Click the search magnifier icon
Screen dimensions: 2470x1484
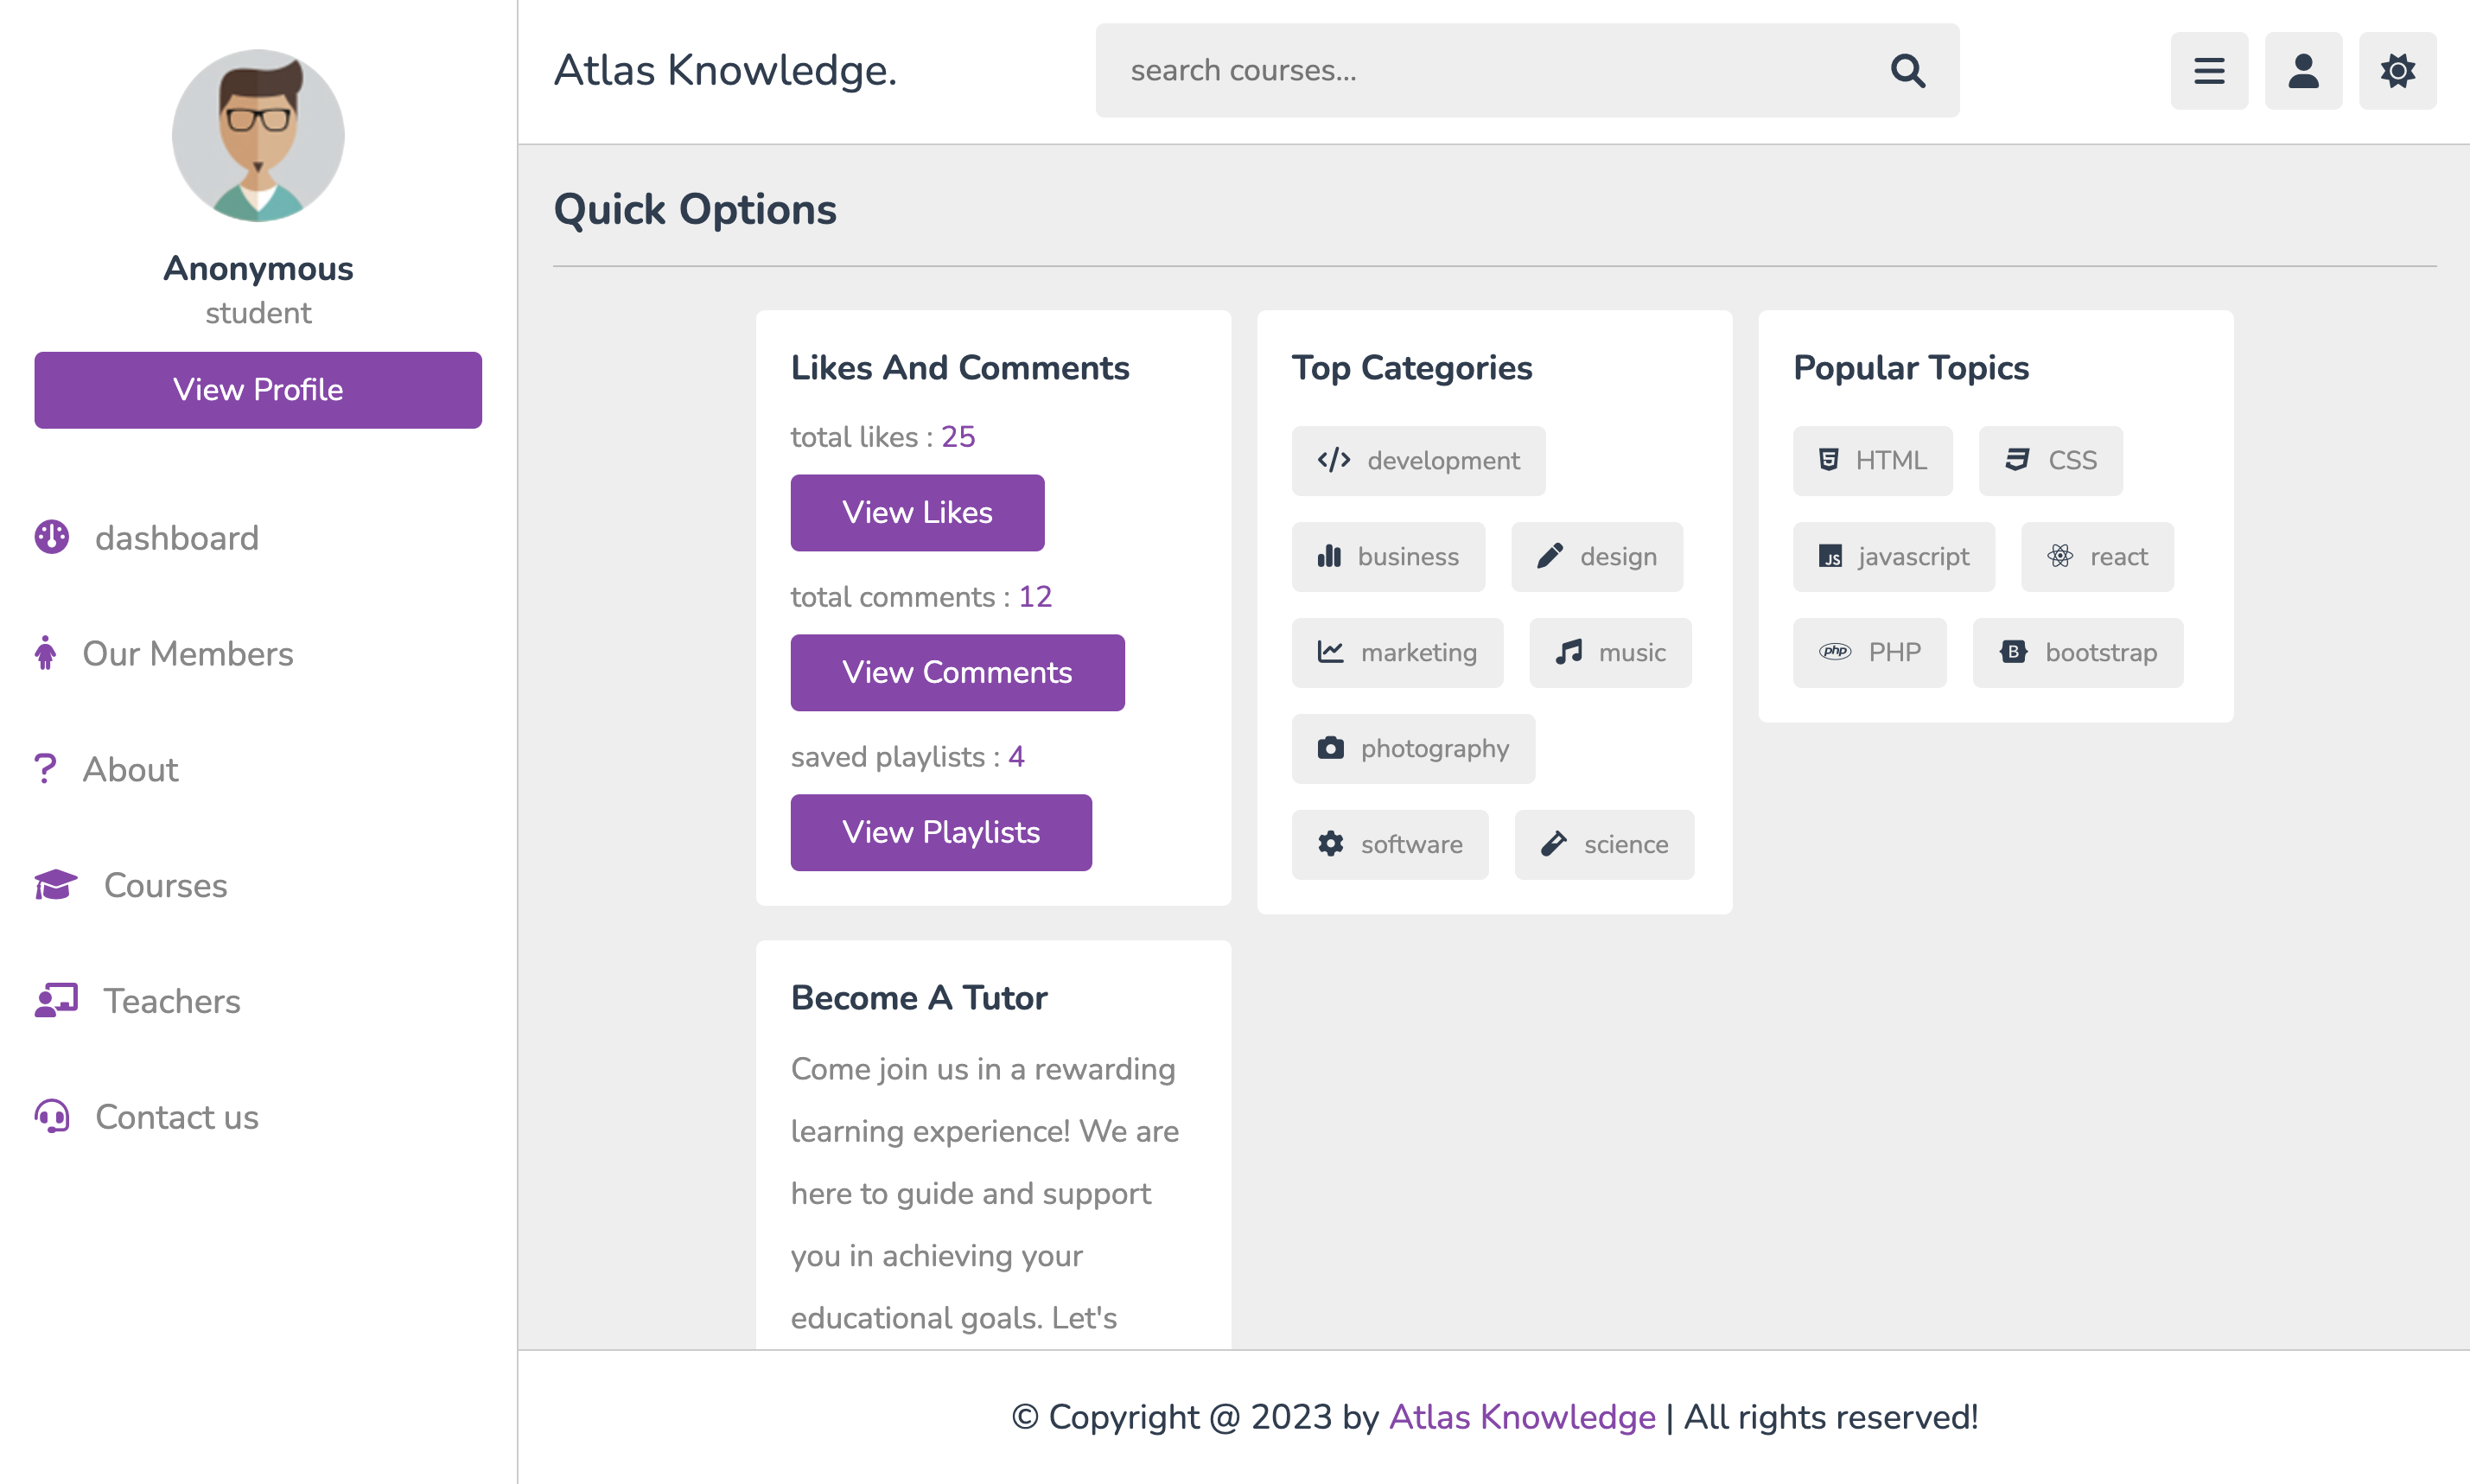(x=1907, y=71)
